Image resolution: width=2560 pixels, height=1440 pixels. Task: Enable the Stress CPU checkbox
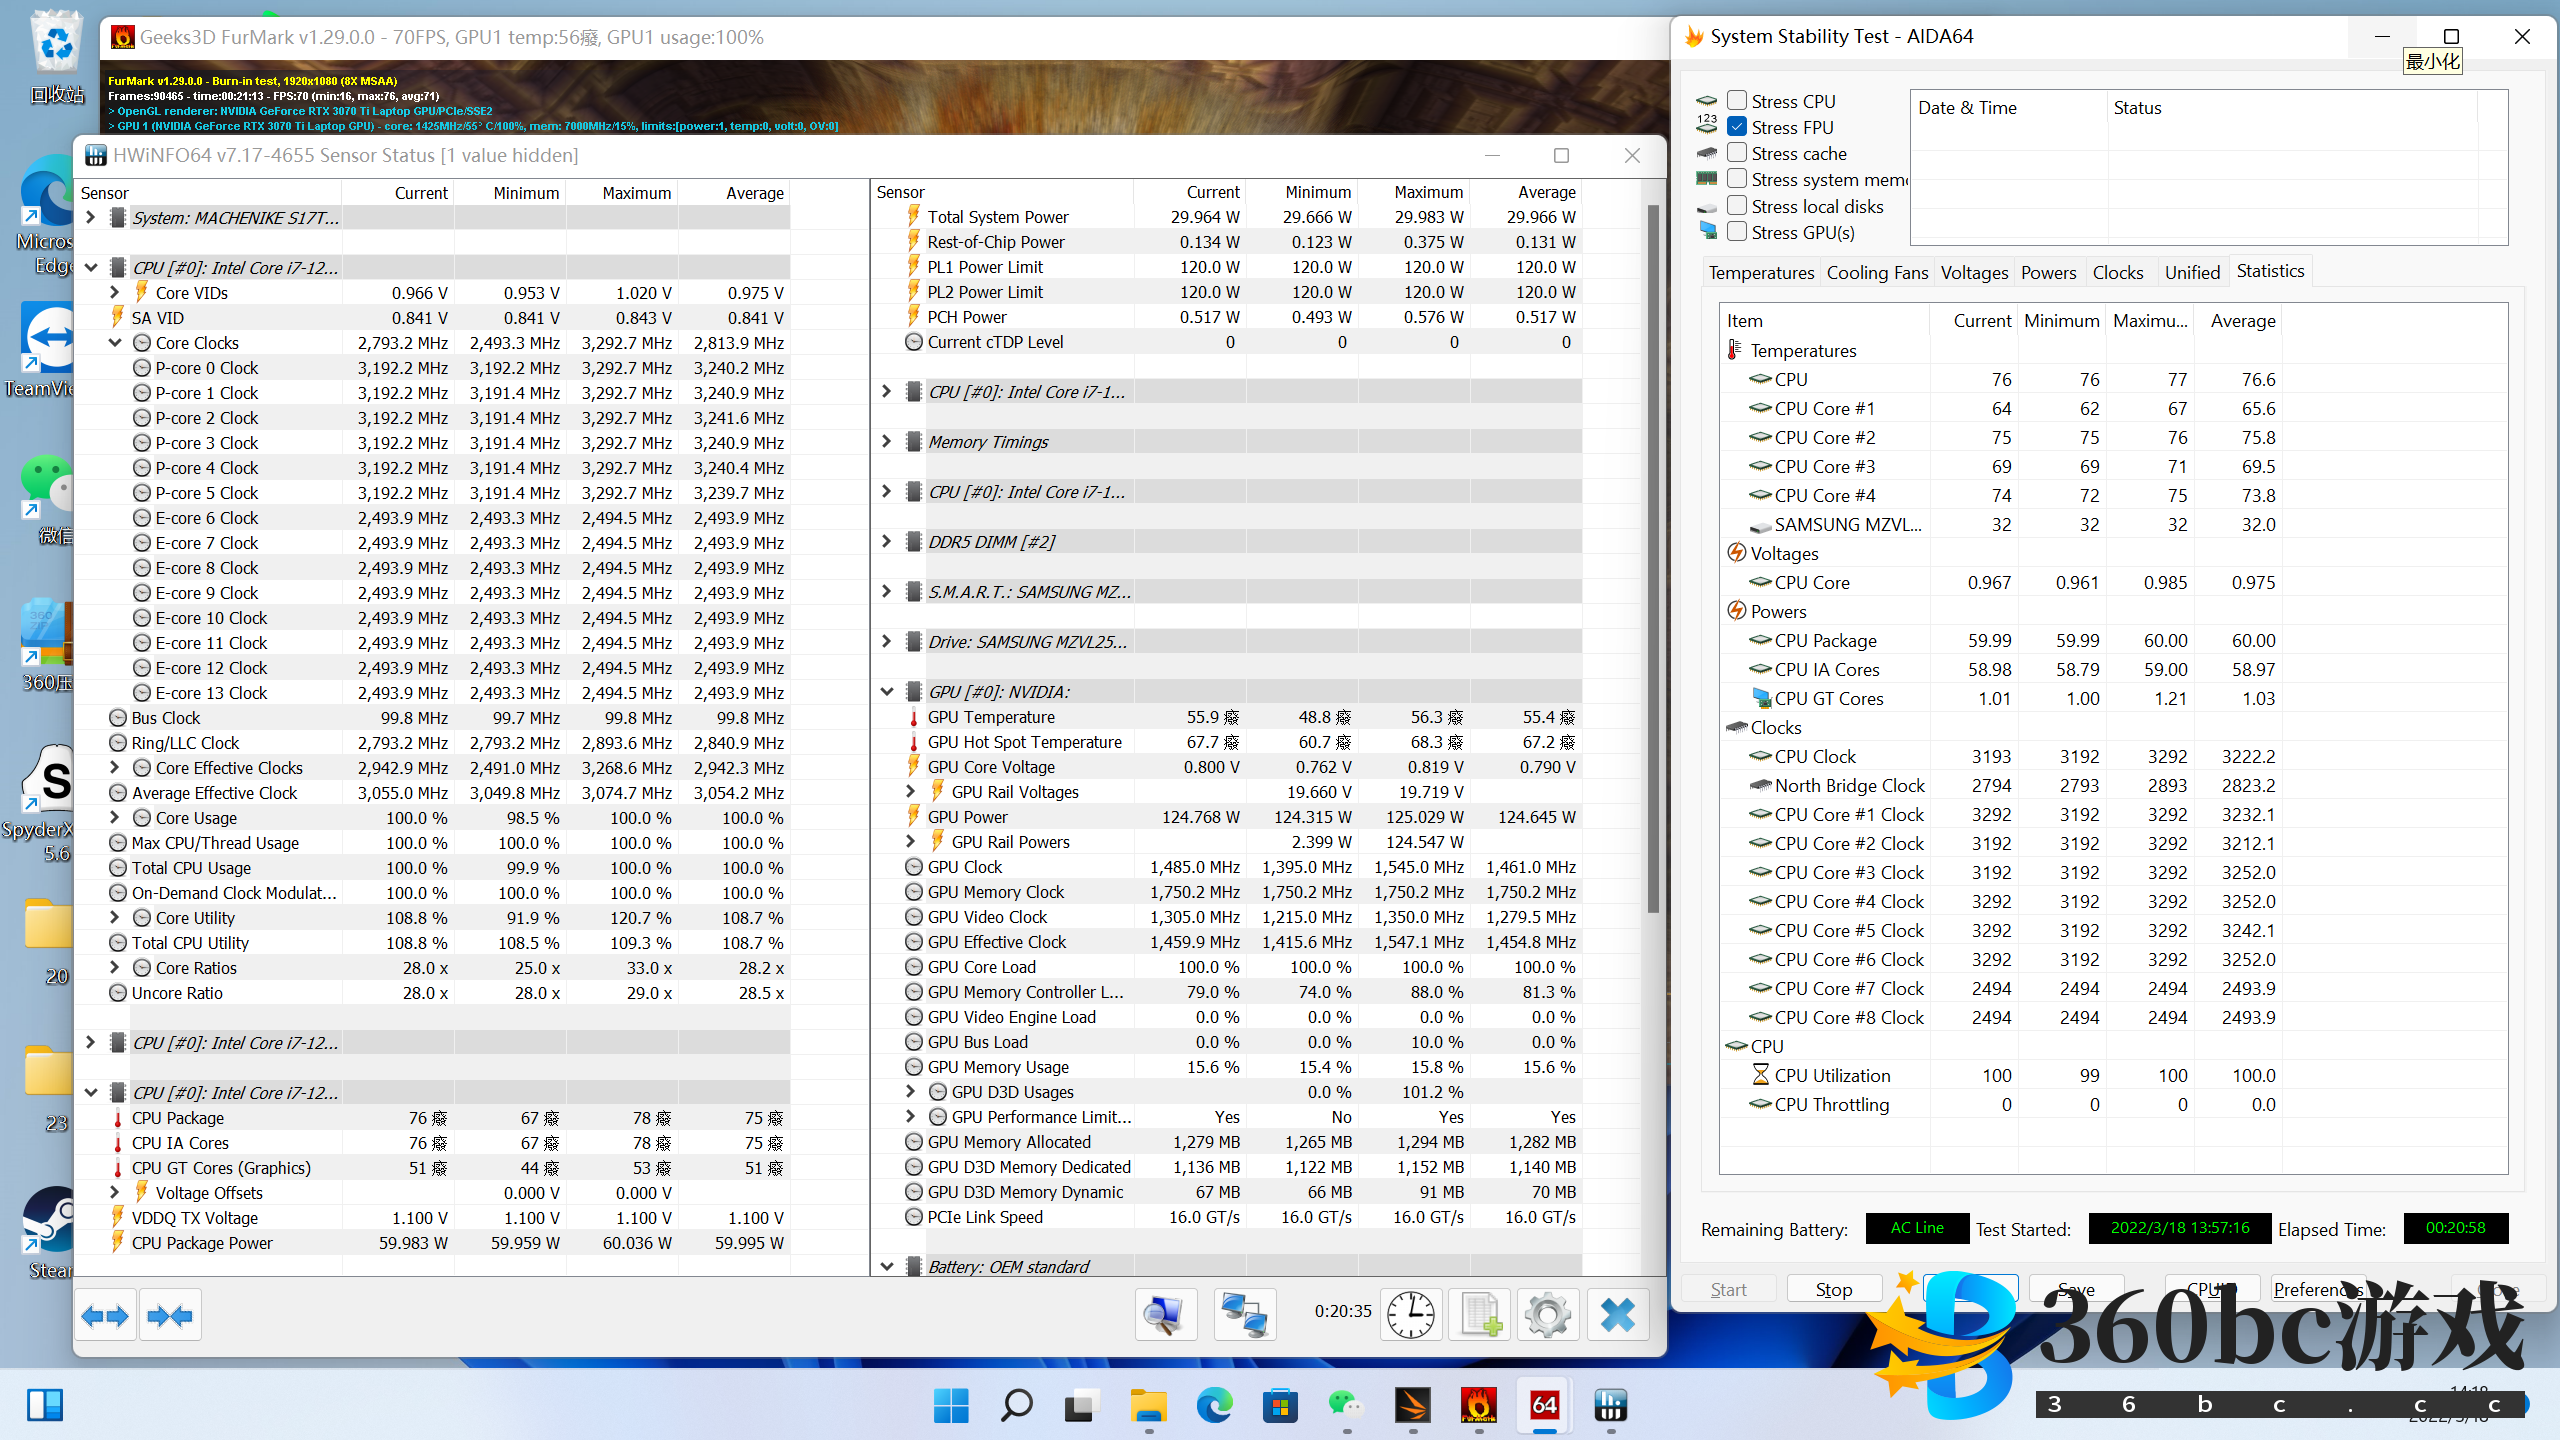pos(1737,101)
